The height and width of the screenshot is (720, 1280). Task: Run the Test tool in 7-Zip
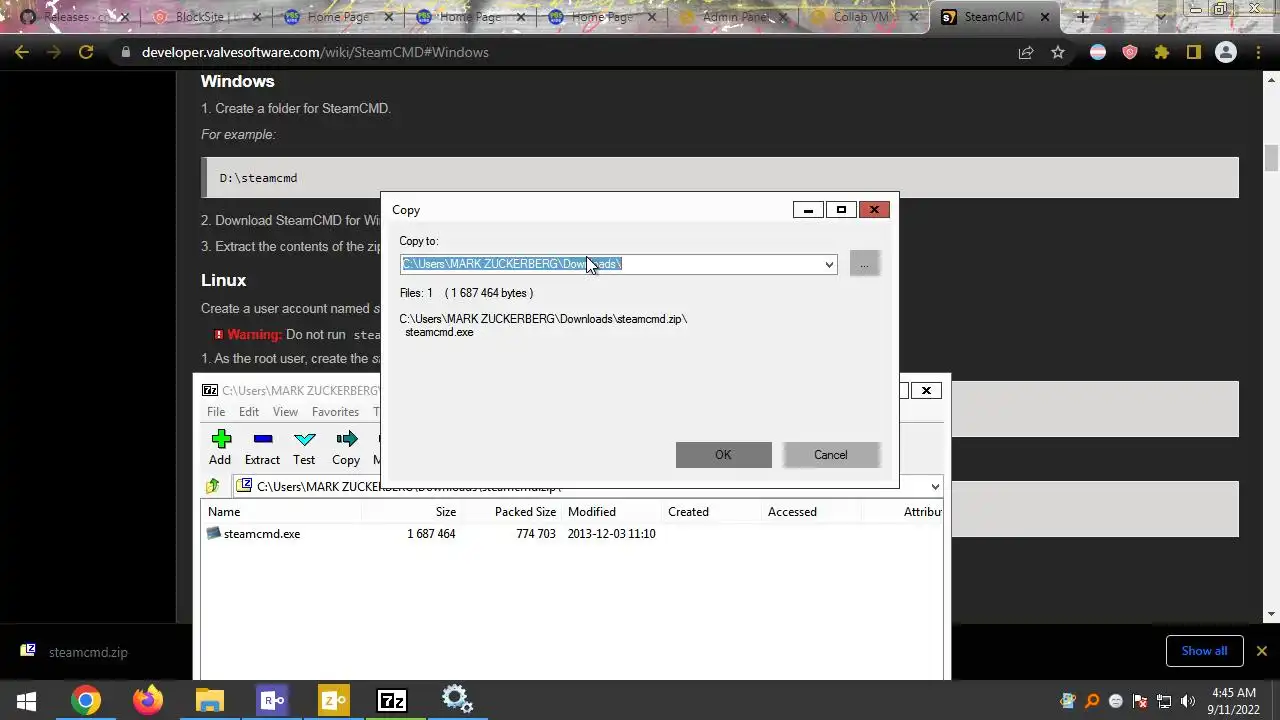pyautogui.click(x=304, y=447)
